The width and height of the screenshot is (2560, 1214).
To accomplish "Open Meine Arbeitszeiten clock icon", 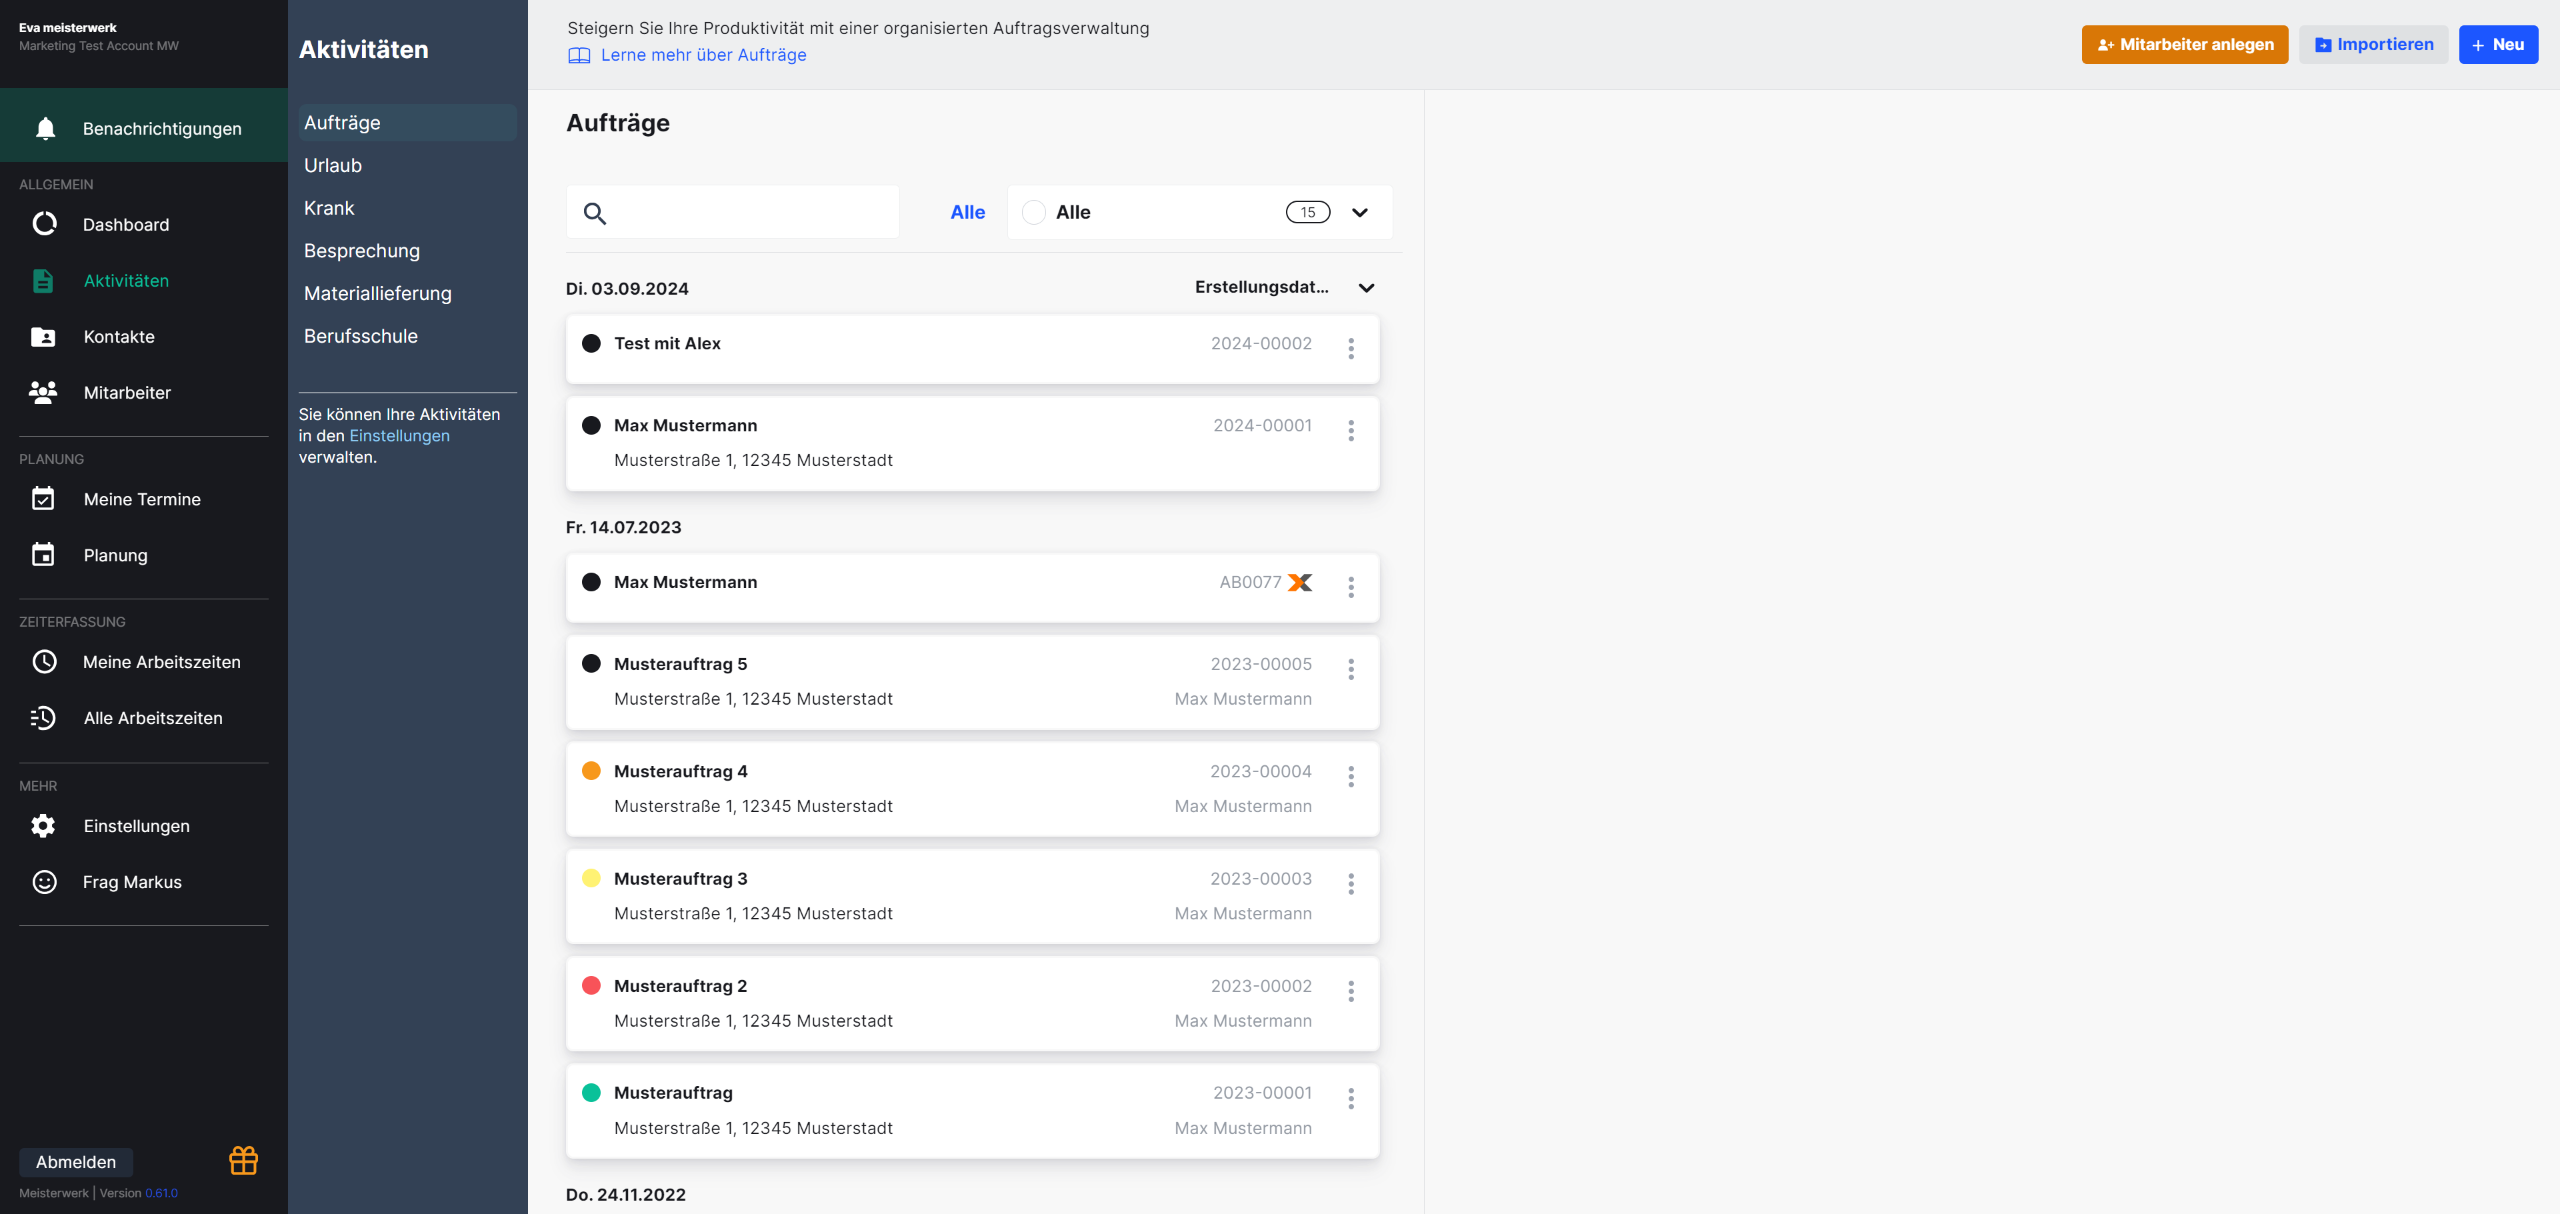I will (45, 662).
